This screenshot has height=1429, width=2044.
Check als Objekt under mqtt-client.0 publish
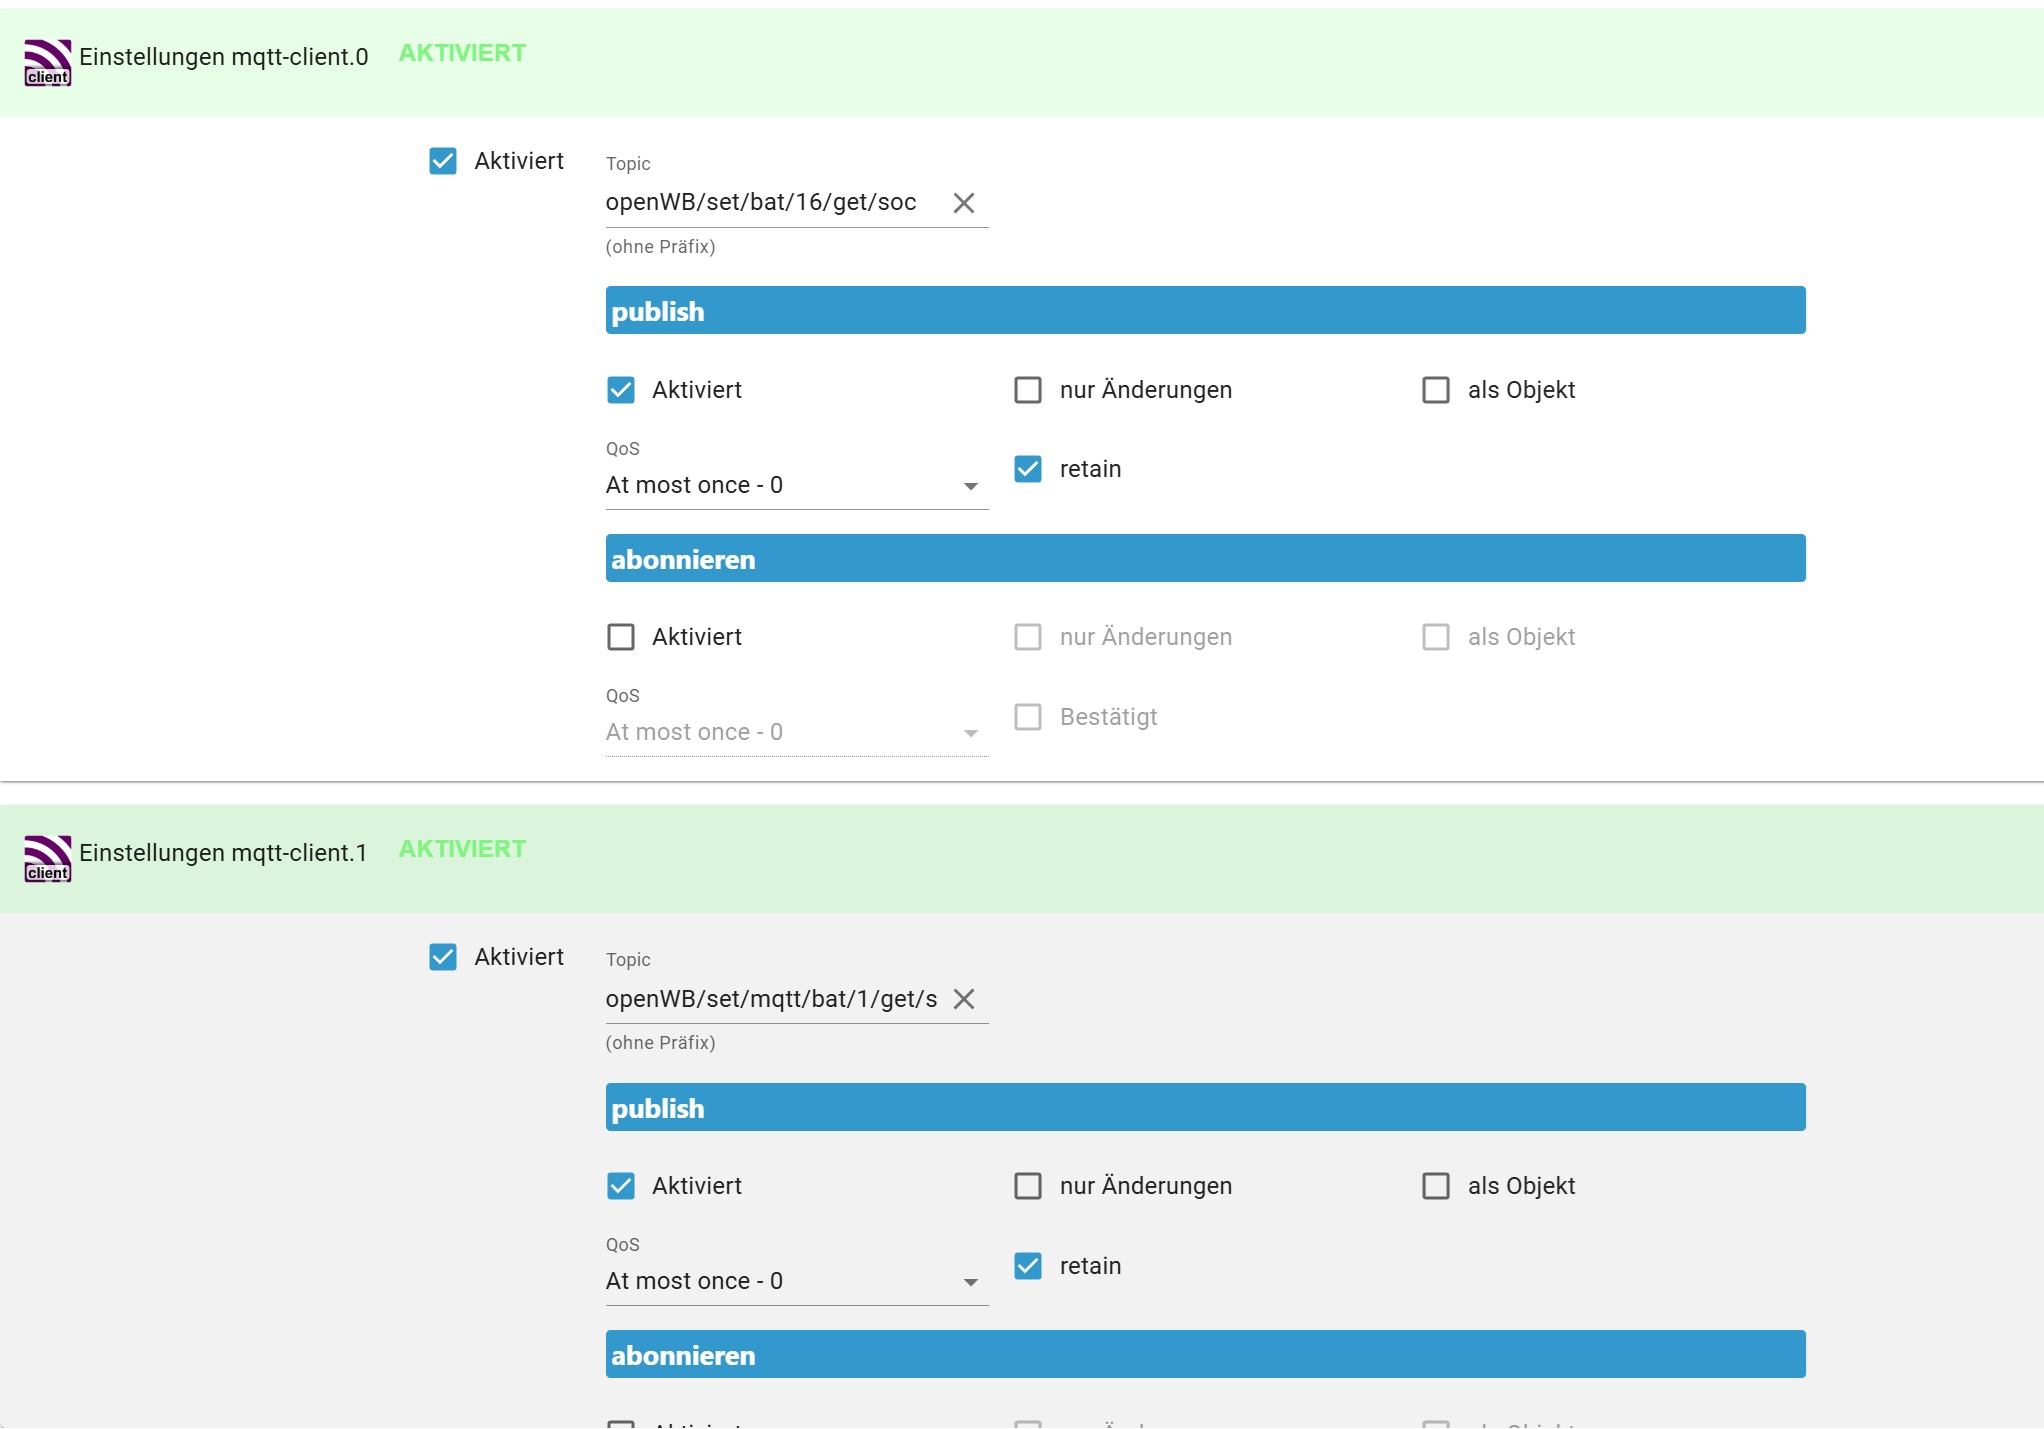point(1436,390)
